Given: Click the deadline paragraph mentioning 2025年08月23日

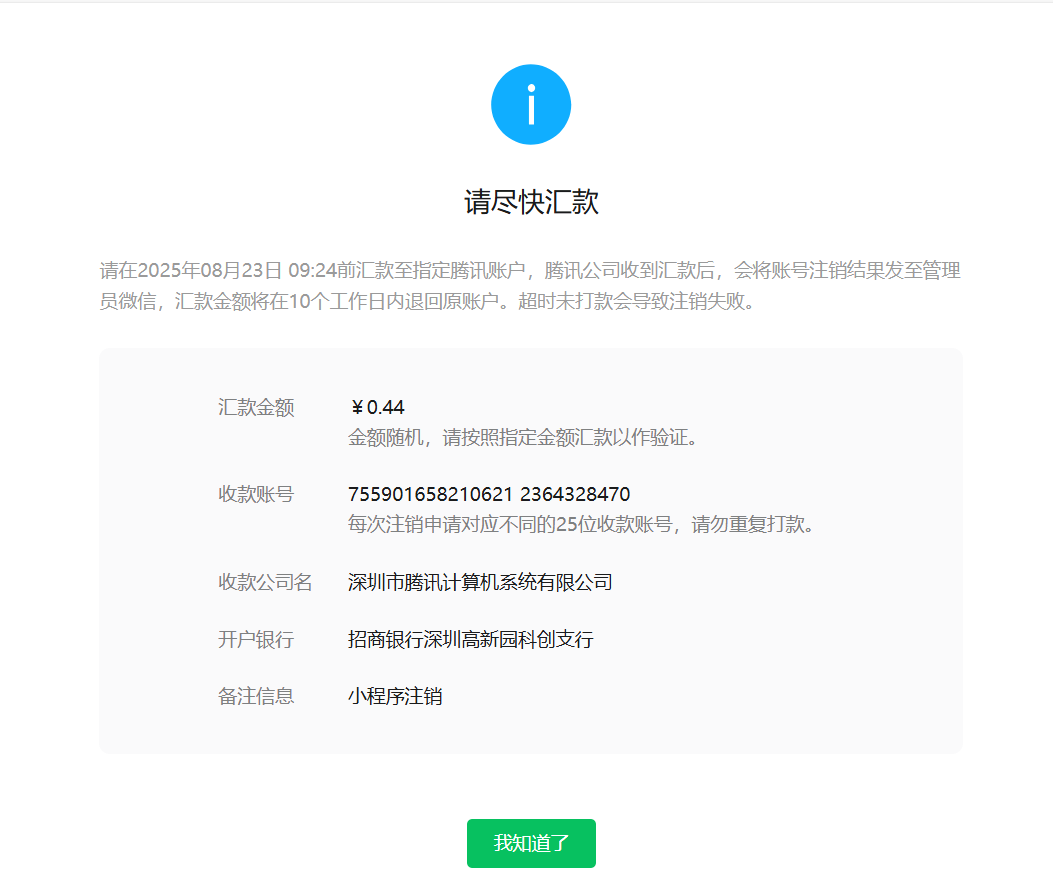Looking at the screenshot, I should [x=531, y=285].
